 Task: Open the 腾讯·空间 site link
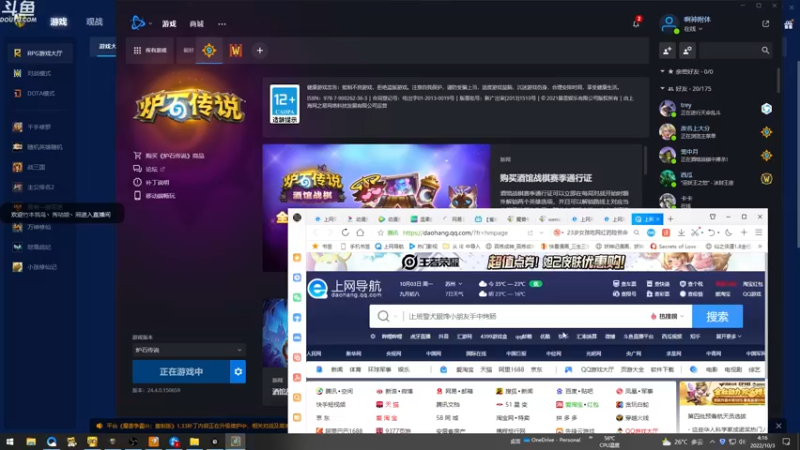(x=334, y=391)
